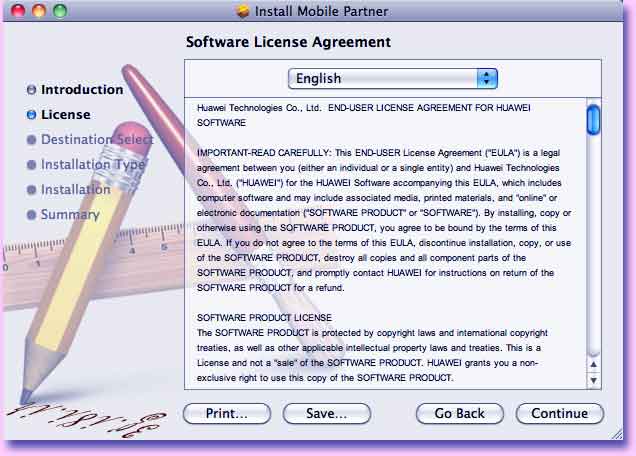Click the 'Install Mobile Partner' window title
636x456 pixels.
click(x=321, y=11)
